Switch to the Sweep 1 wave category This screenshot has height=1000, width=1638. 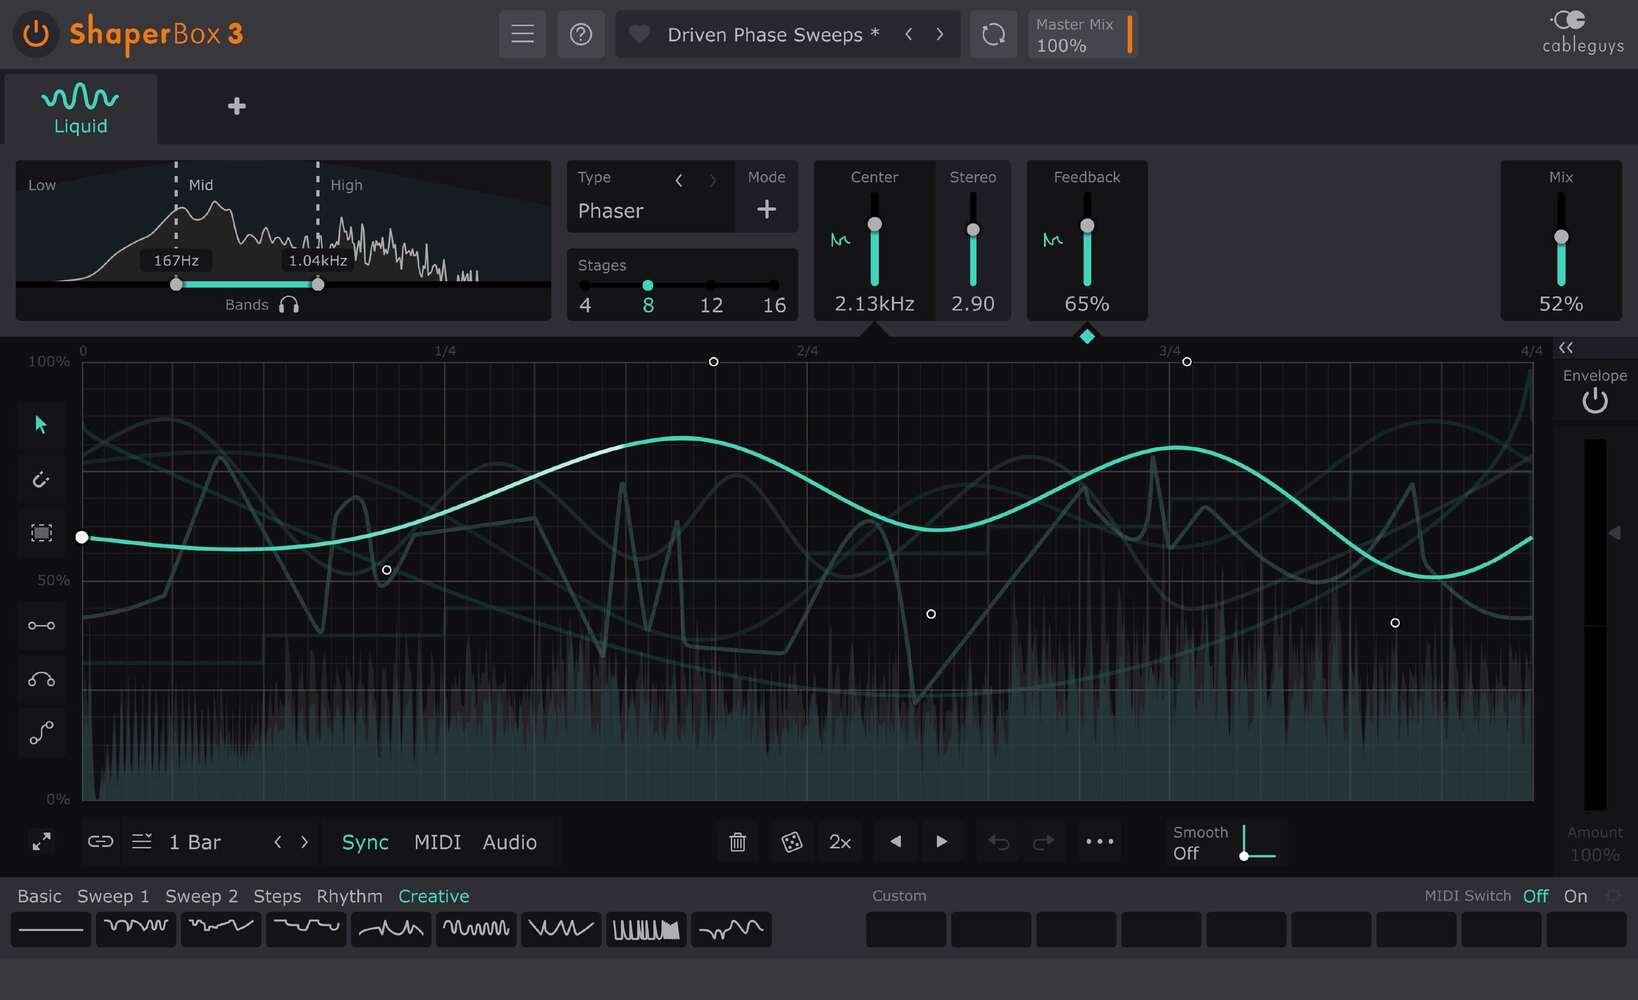pos(112,896)
